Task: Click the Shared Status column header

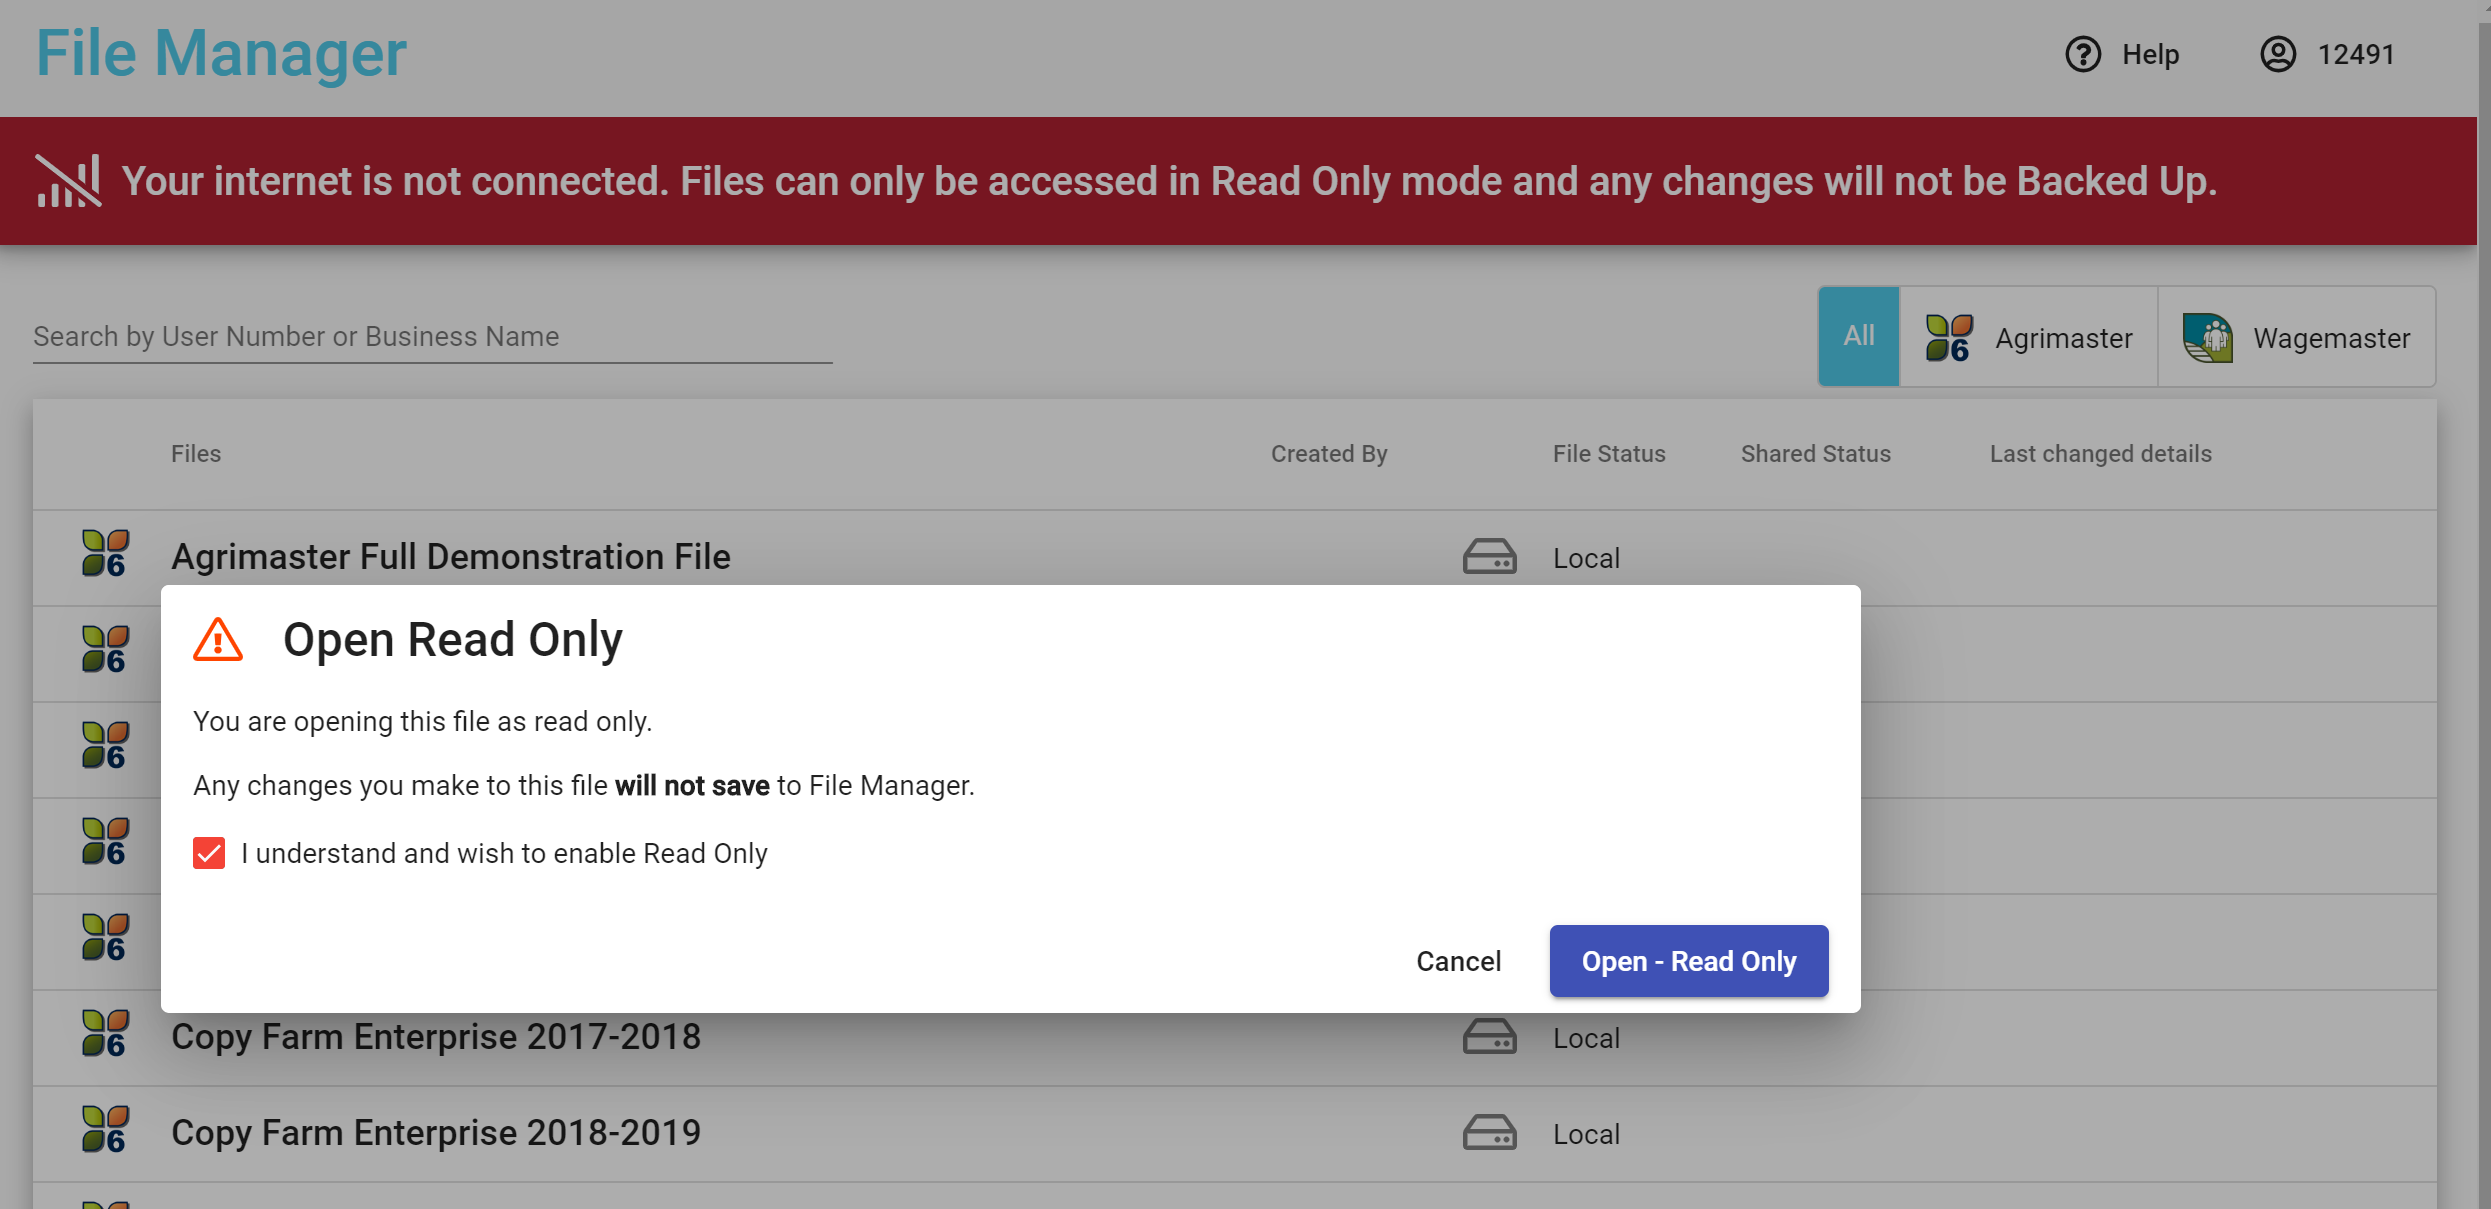Action: click(1816, 454)
